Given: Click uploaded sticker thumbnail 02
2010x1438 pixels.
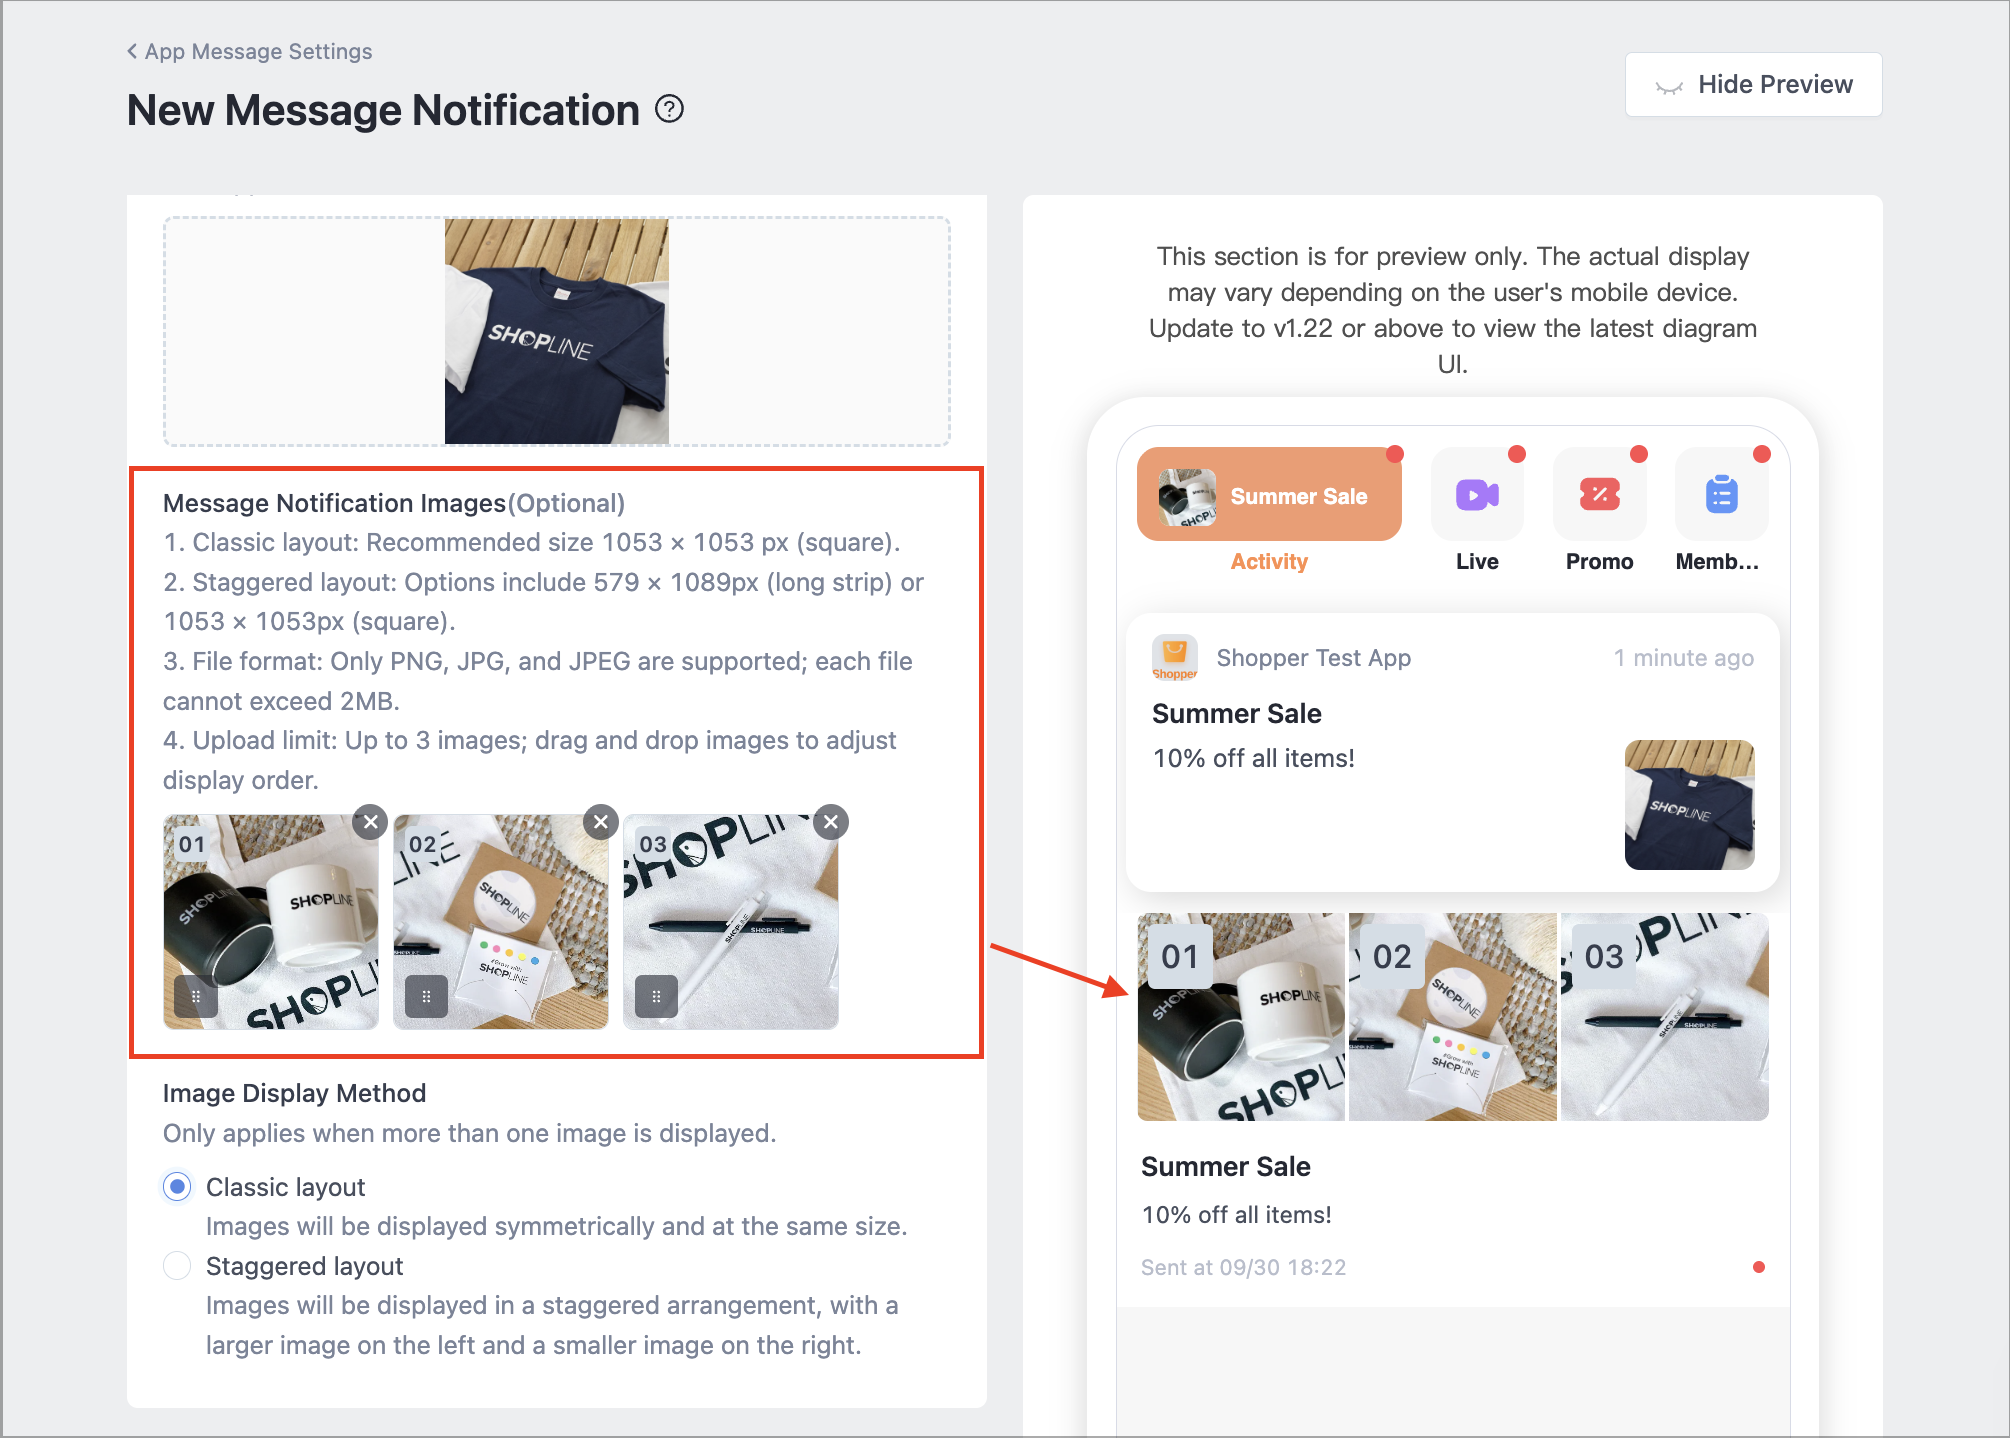Looking at the screenshot, I should (x=501, y=922).
